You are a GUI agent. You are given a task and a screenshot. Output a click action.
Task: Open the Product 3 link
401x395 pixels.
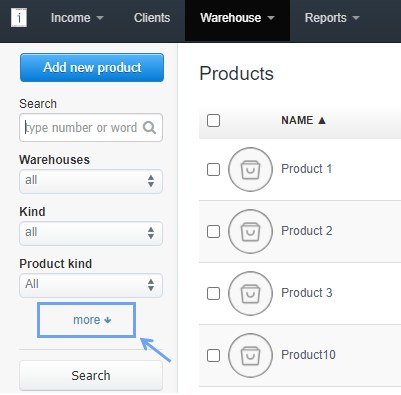point(307,293)
